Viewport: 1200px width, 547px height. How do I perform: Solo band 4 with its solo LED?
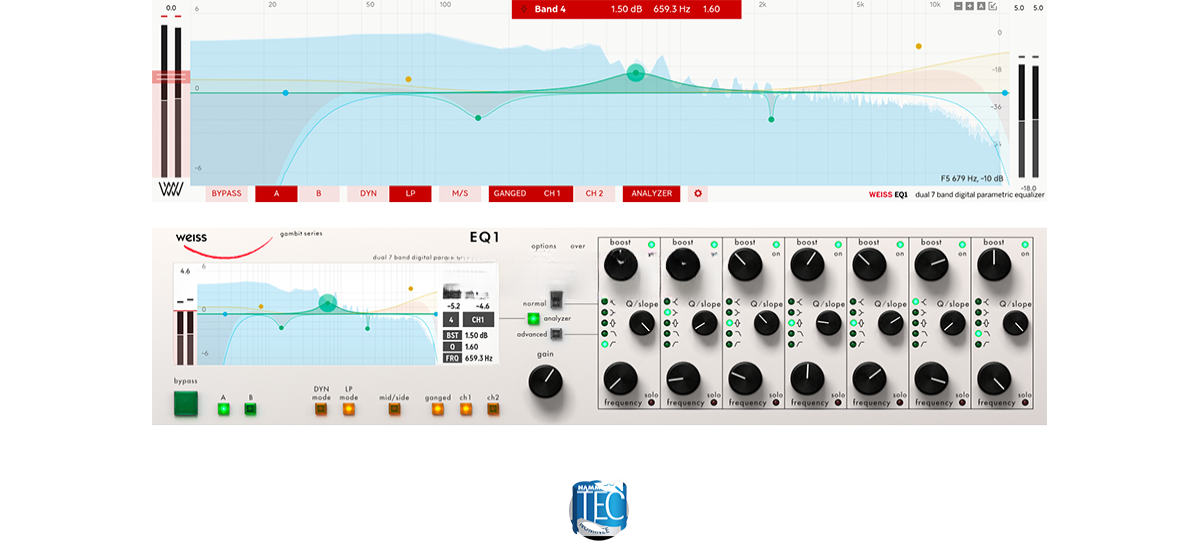[838, 402]
